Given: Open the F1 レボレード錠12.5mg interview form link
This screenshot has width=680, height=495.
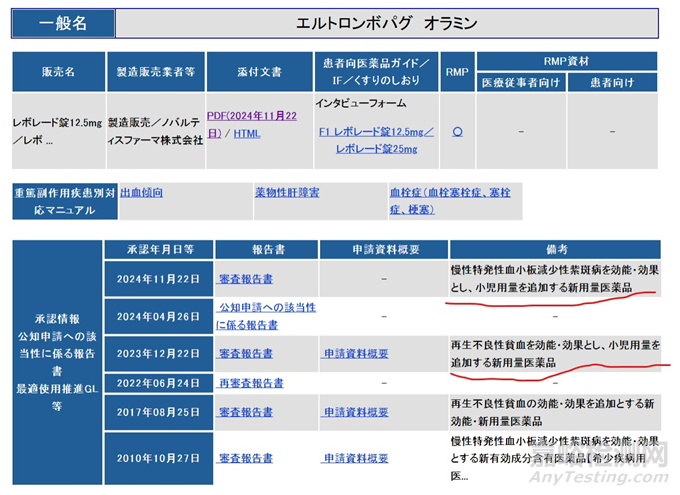Looking at the screenshot, I should pyautogui.click(x=375, y=132).
